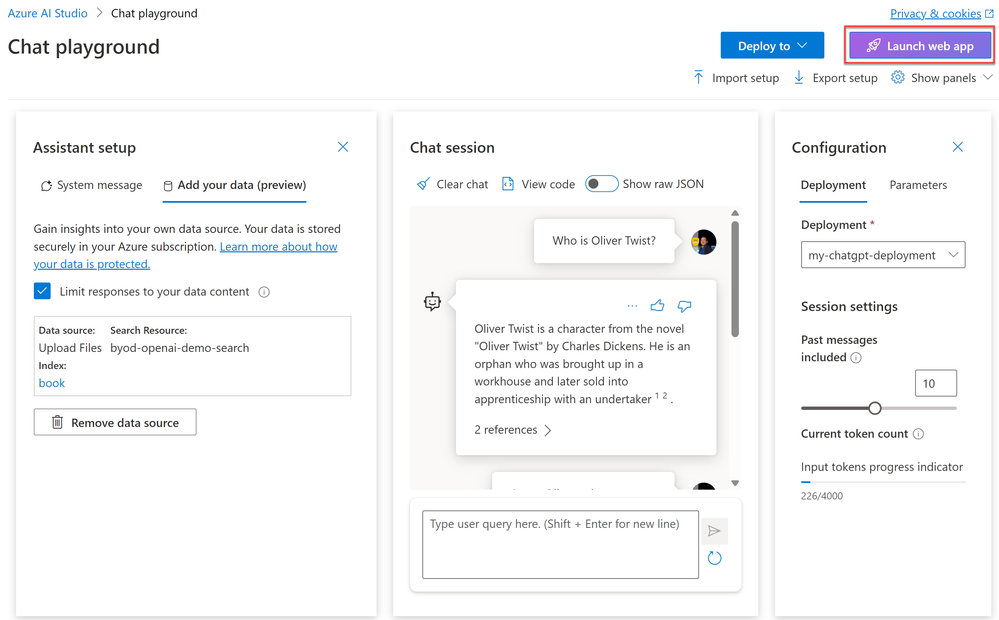Go to Azure AI Studio breadcrumb

[x=47, y=13]
